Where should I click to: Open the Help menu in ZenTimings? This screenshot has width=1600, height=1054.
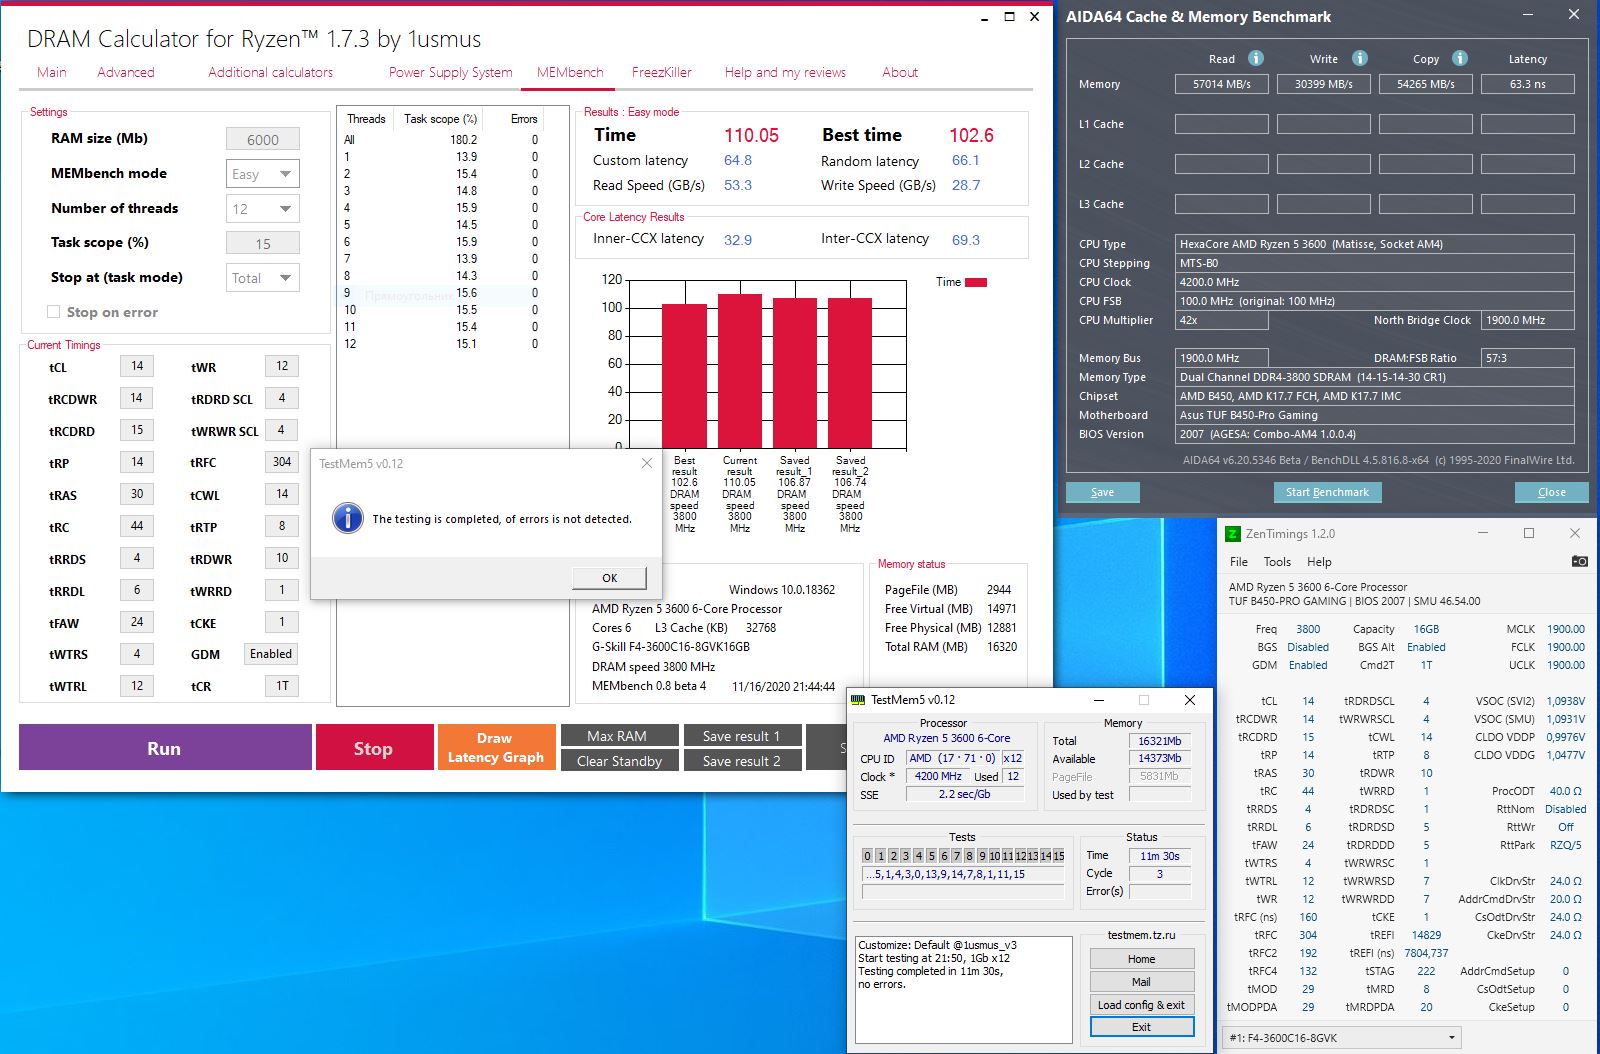click(1320, 562)
